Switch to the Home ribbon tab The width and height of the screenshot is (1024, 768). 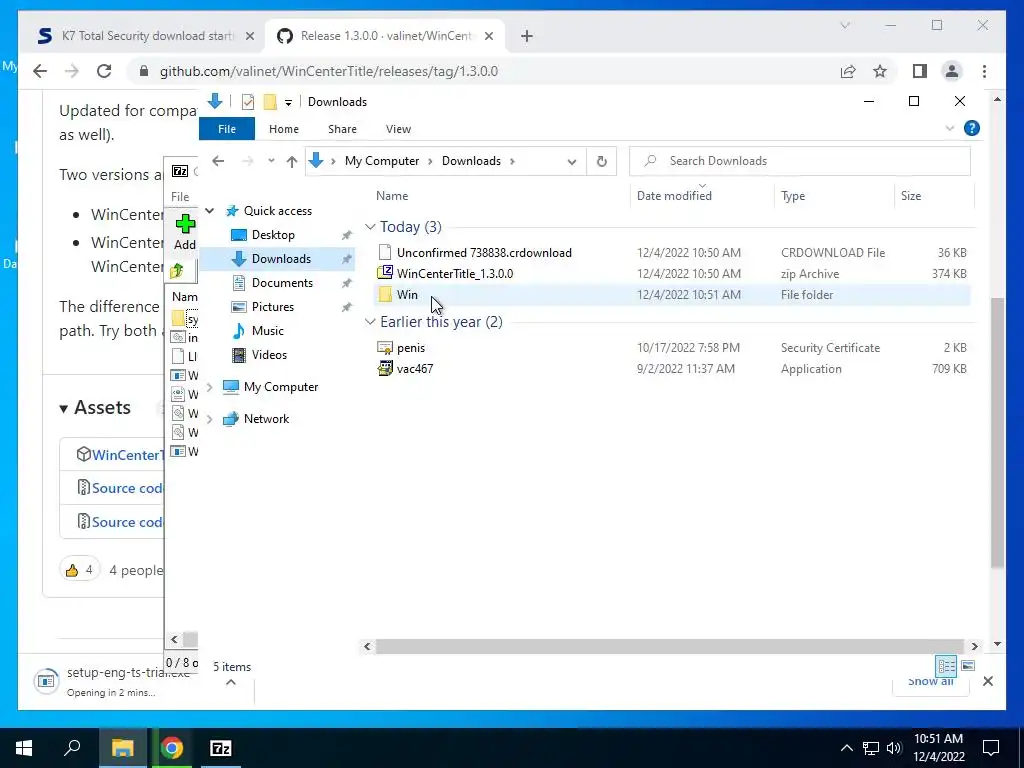tap(283, 129)
